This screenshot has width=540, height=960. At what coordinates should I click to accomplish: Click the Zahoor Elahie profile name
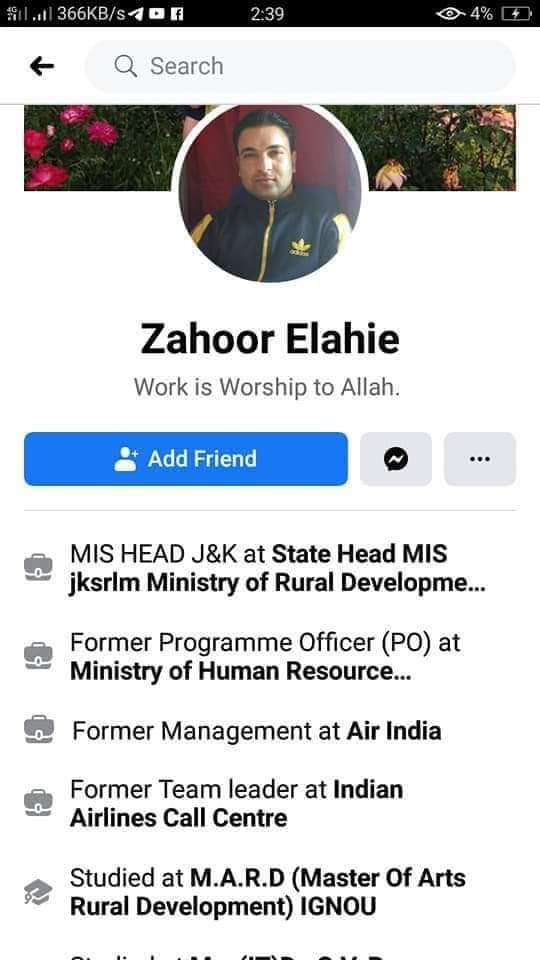pyautogui.click(x=270, y=339)
